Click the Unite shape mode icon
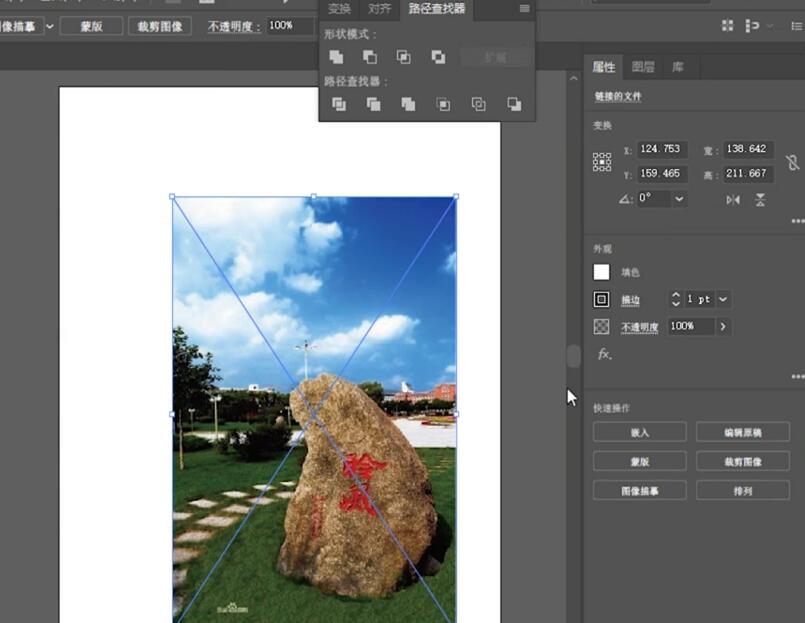The width and height of the screenshot is (805, 623). point(336,57)
